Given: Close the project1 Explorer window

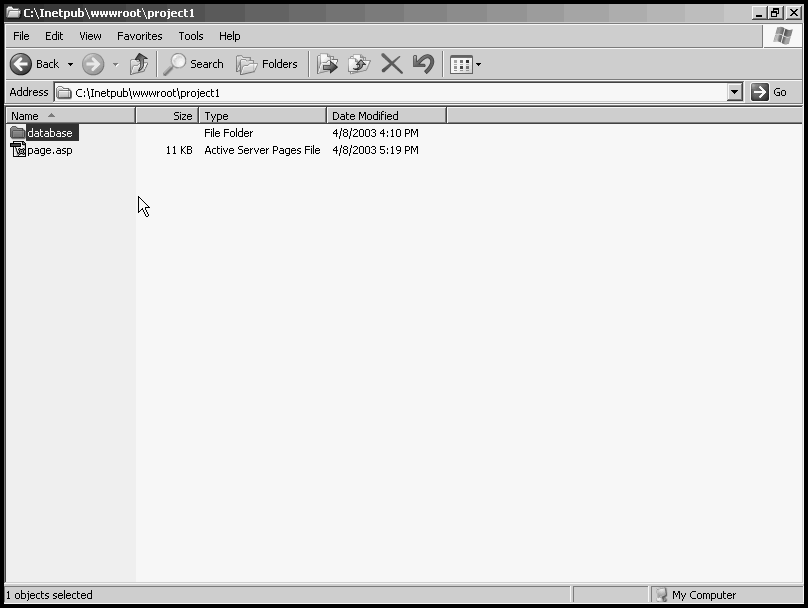Looking at the screenshot, I should pos(793,13).
